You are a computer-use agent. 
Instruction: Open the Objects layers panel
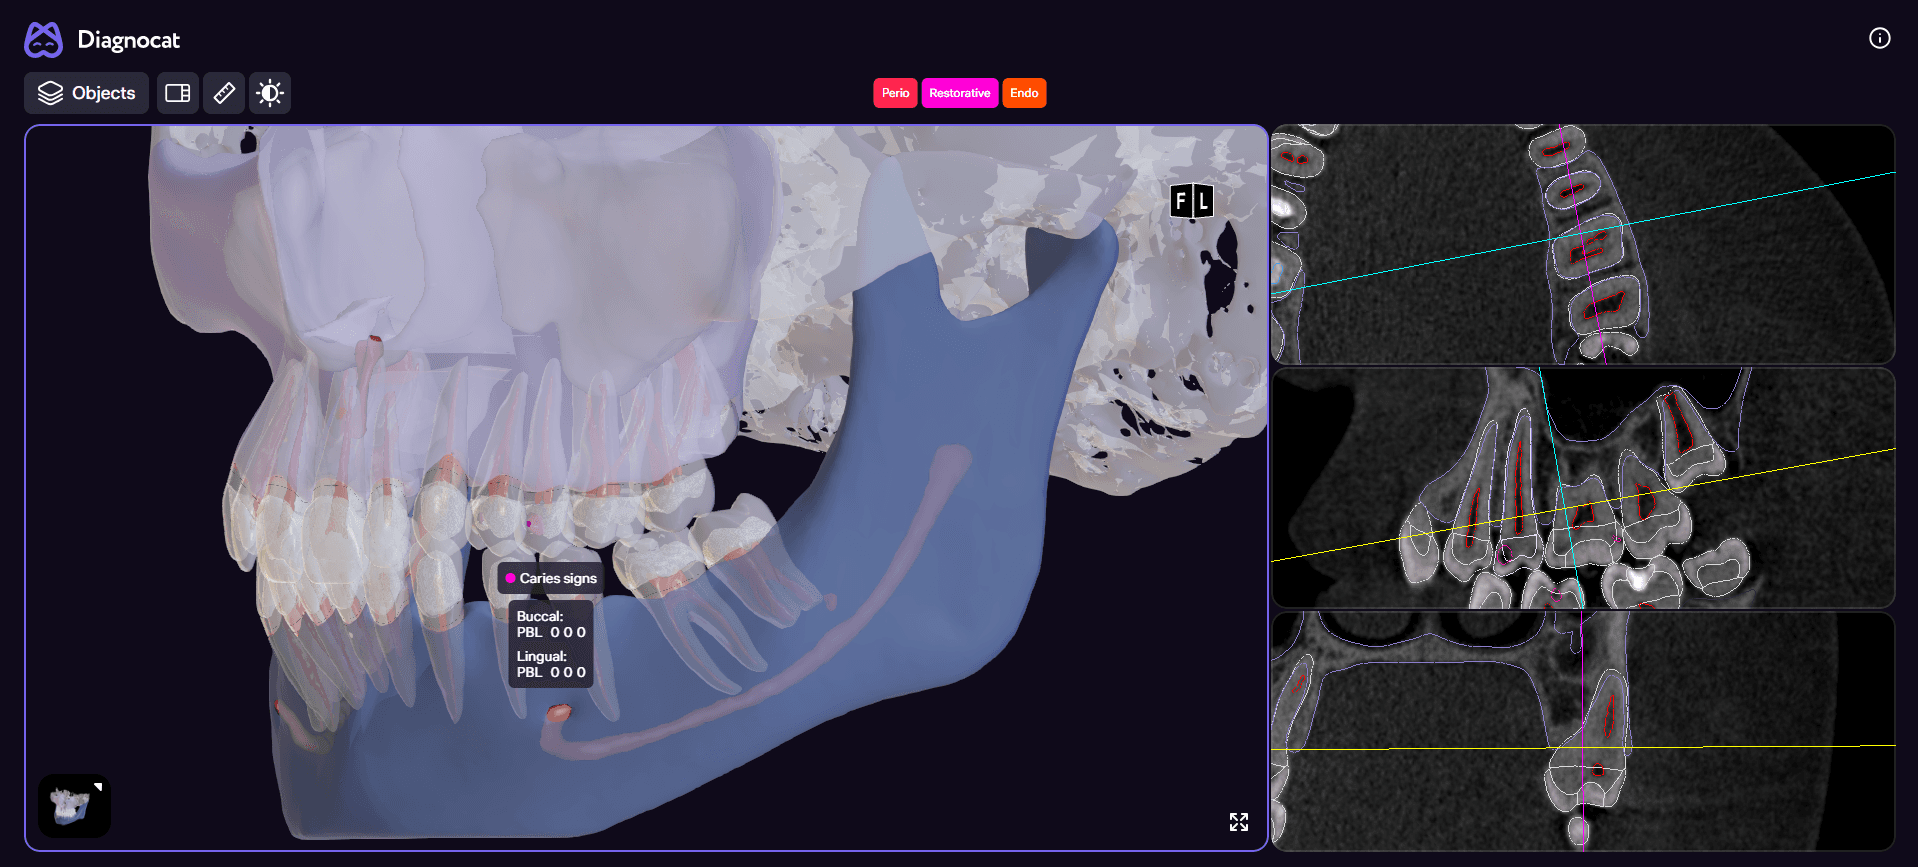click(86, 93)
